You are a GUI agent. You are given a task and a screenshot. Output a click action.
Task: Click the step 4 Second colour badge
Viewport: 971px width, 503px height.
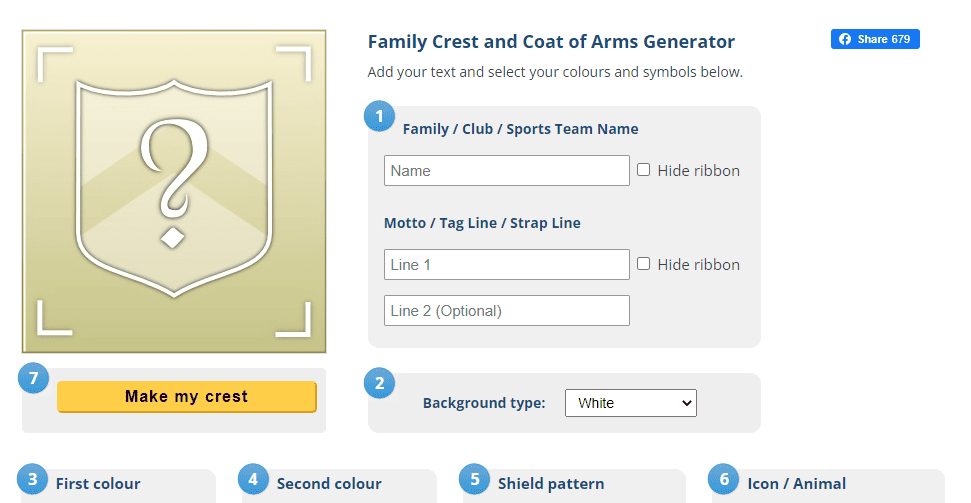point(254,479)
